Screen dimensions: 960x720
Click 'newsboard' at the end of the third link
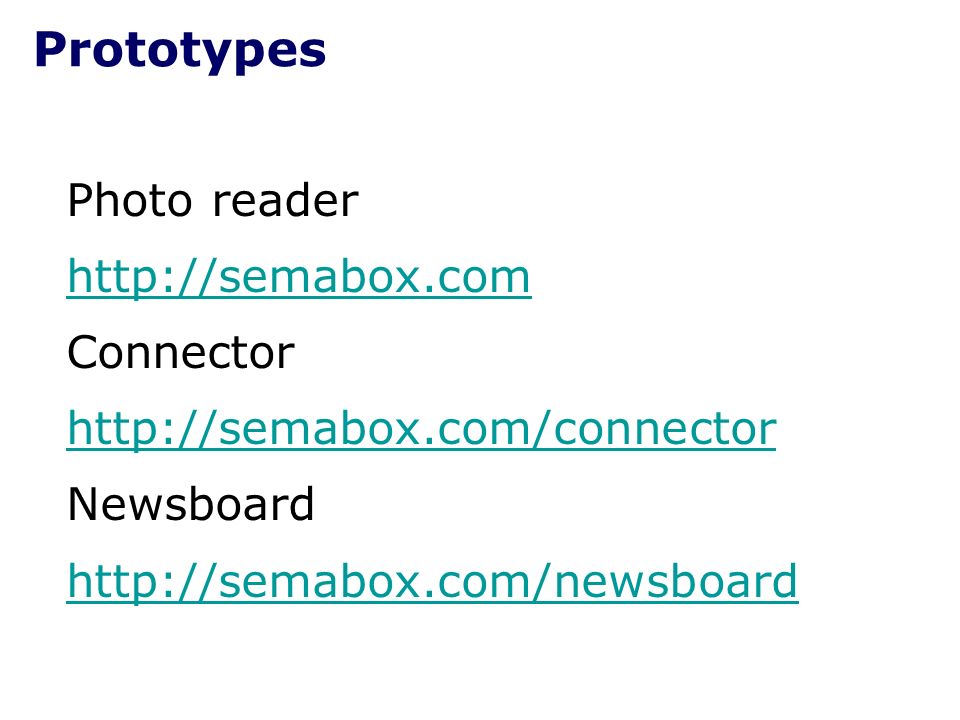(676, 581)
